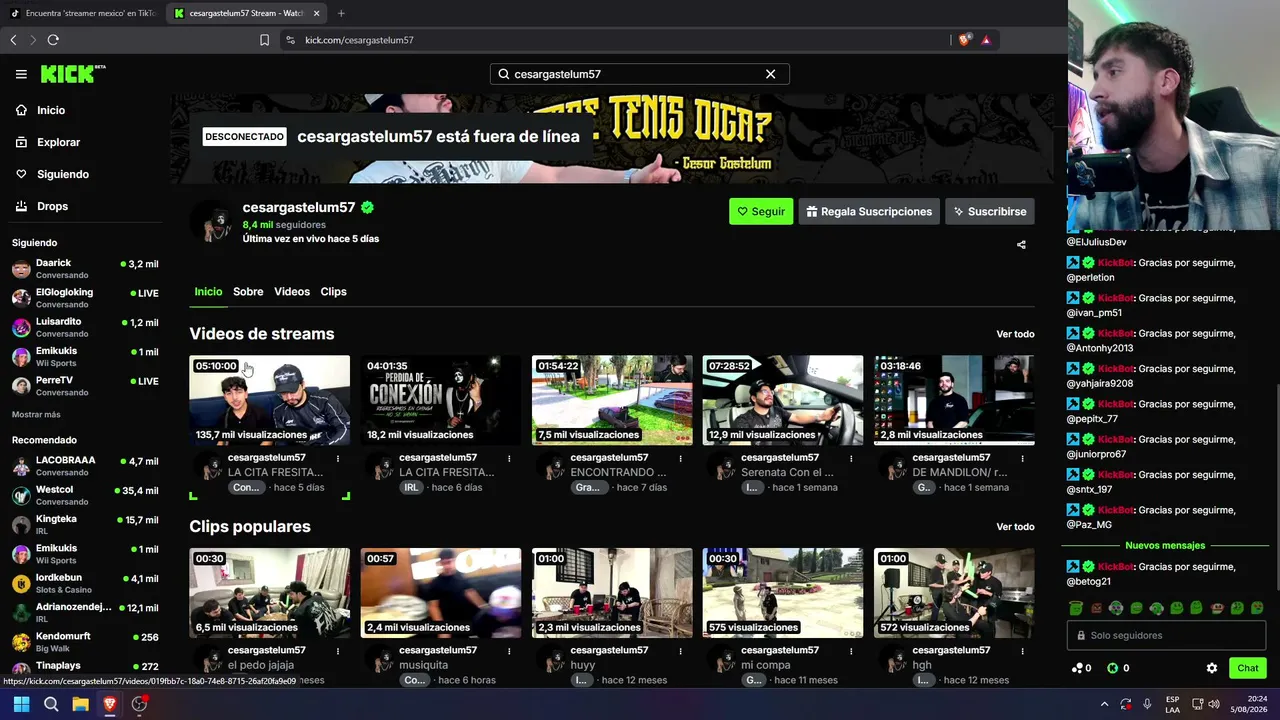The height and width of the screenshot is (720, 1280).
Task: Switch to the Clips tab
Action: tap(333, 292)
